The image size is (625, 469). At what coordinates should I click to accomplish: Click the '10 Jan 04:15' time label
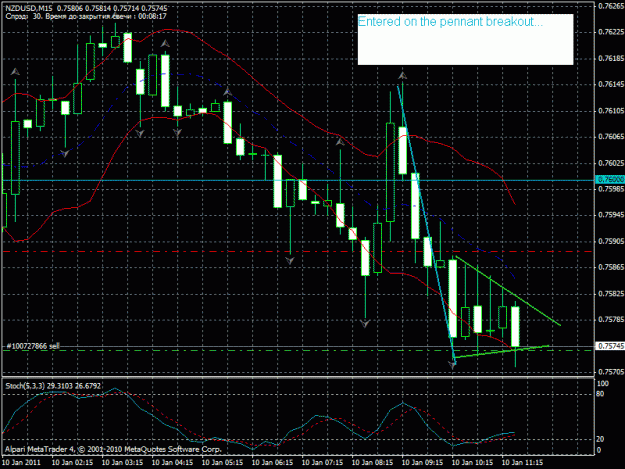173,463
